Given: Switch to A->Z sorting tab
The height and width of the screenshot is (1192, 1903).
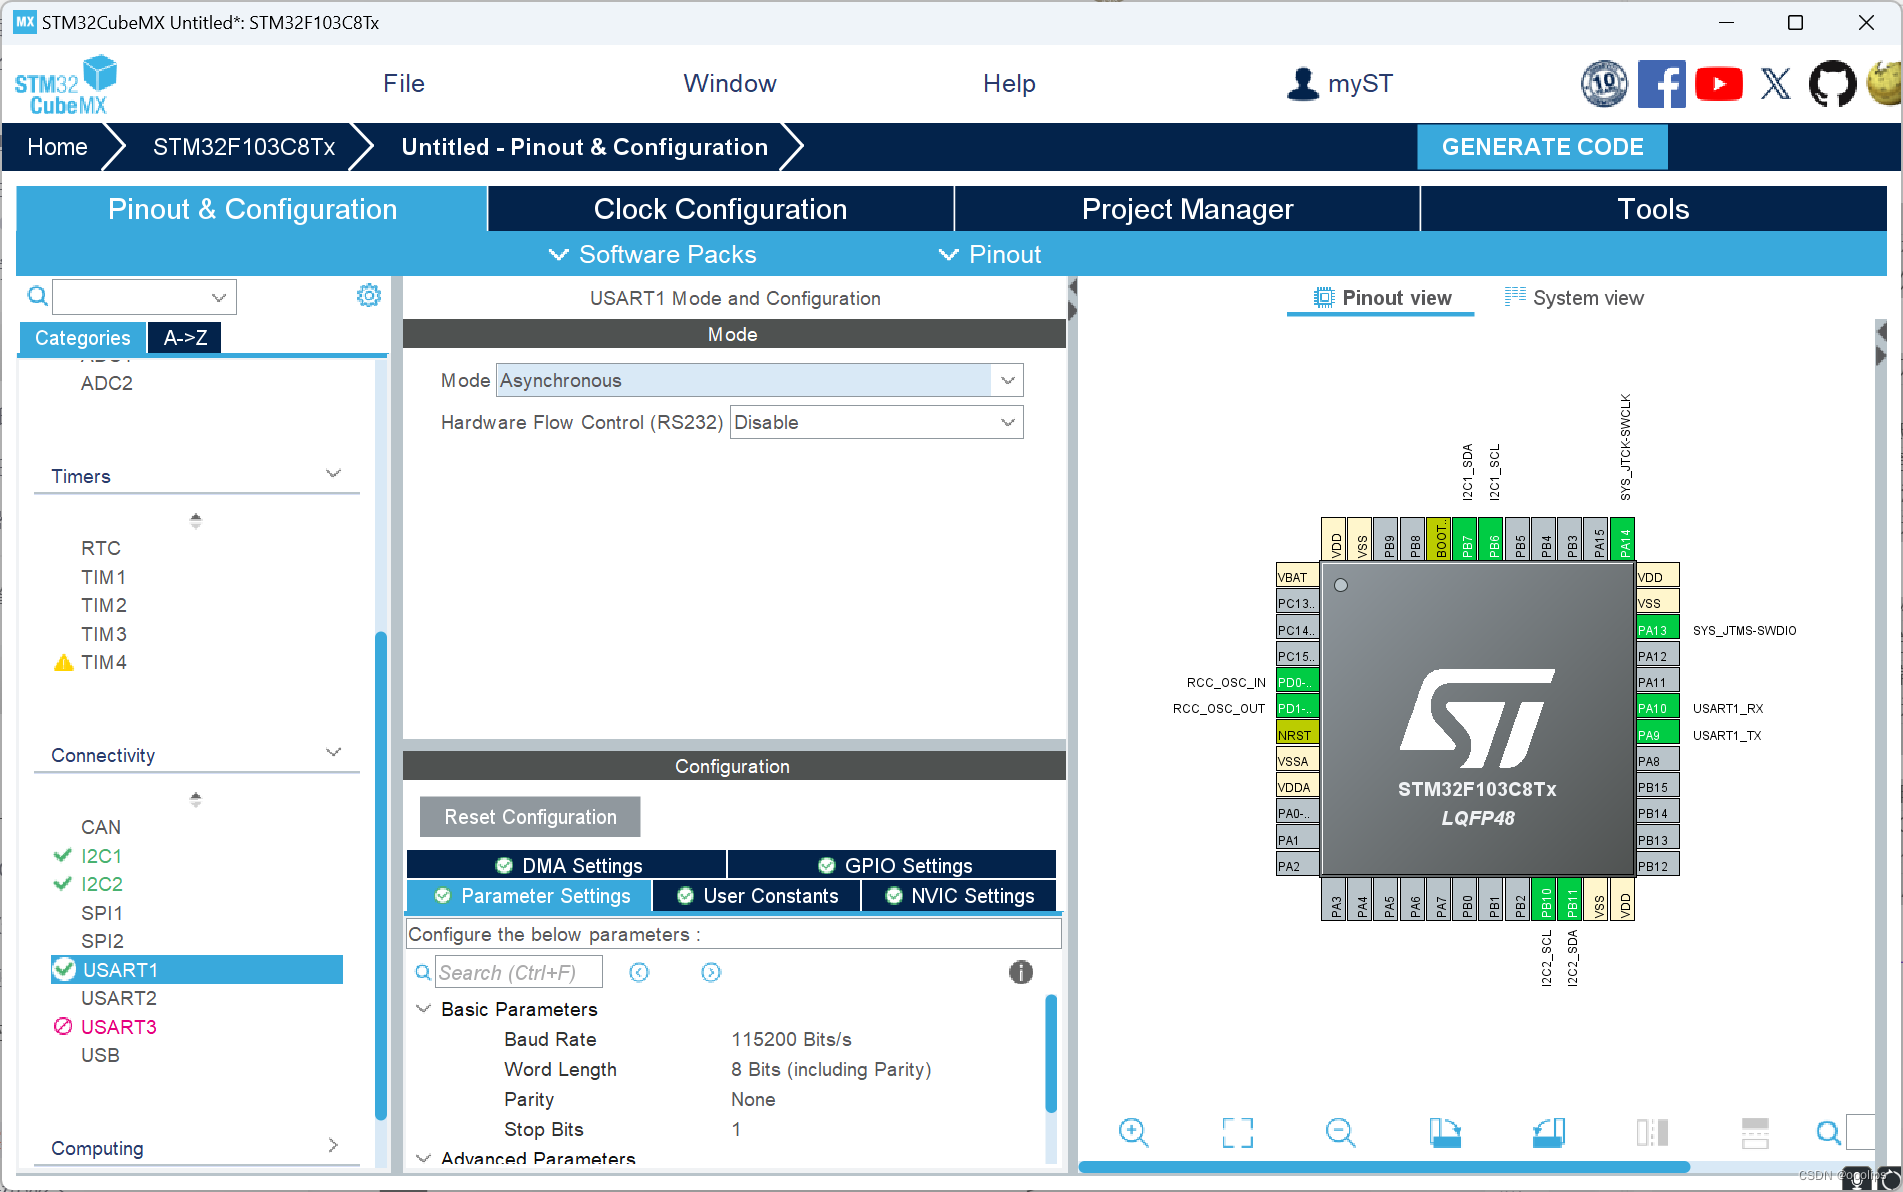Looking at the screenshot, I should point(185,338).
